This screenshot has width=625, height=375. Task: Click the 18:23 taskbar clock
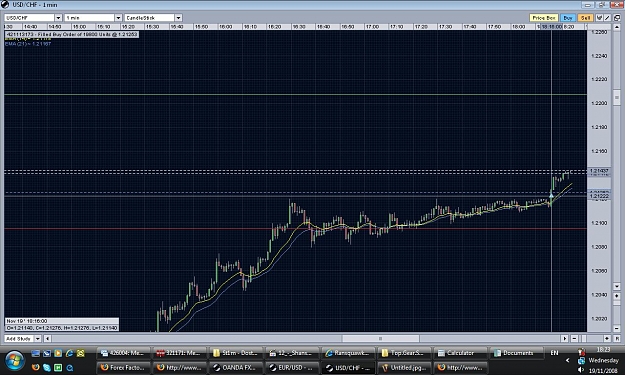(x=603, y=349)
